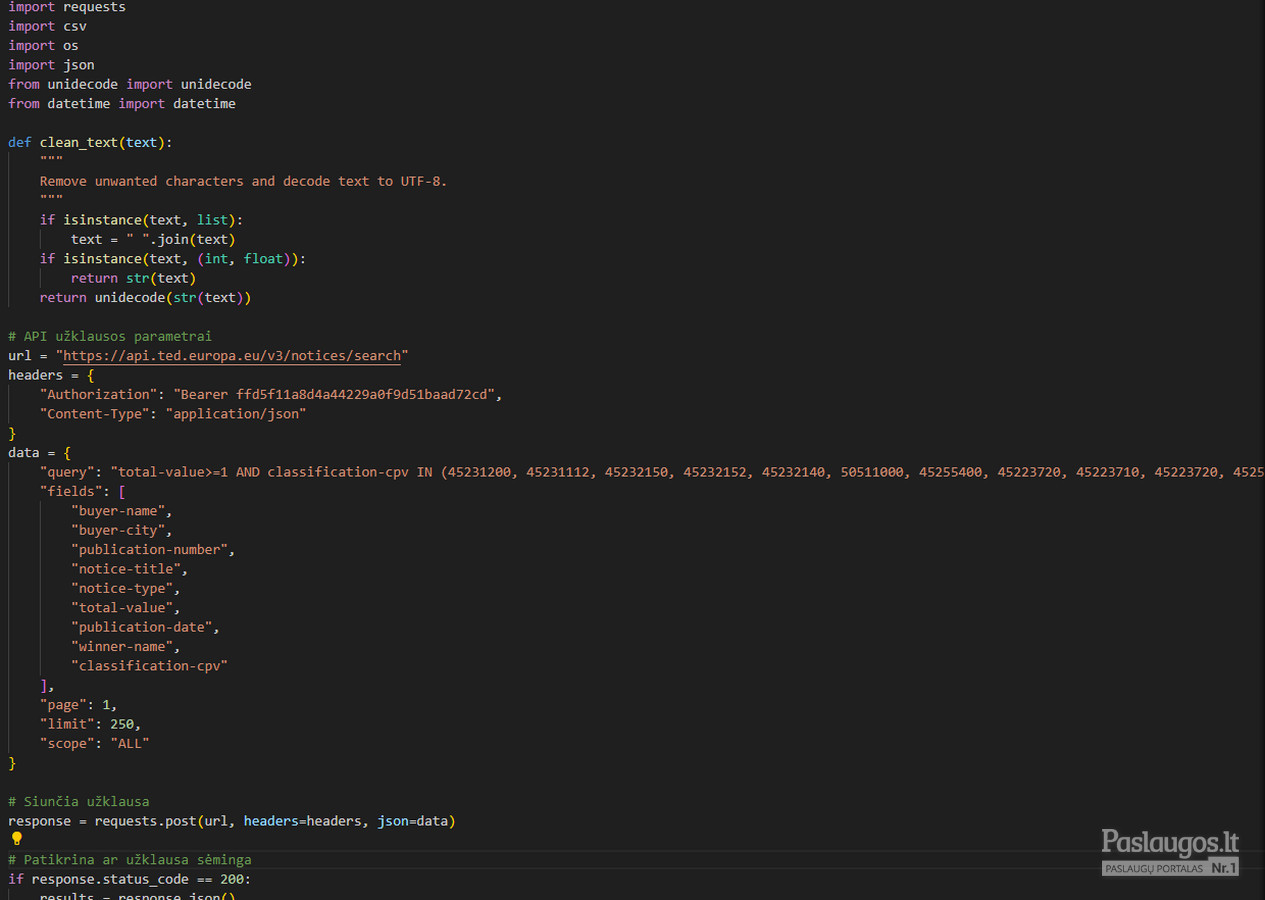Click 'if isinstance(text, (int, float)):' line
Screen dimensions: 1265x900
[x=173, y=259]
